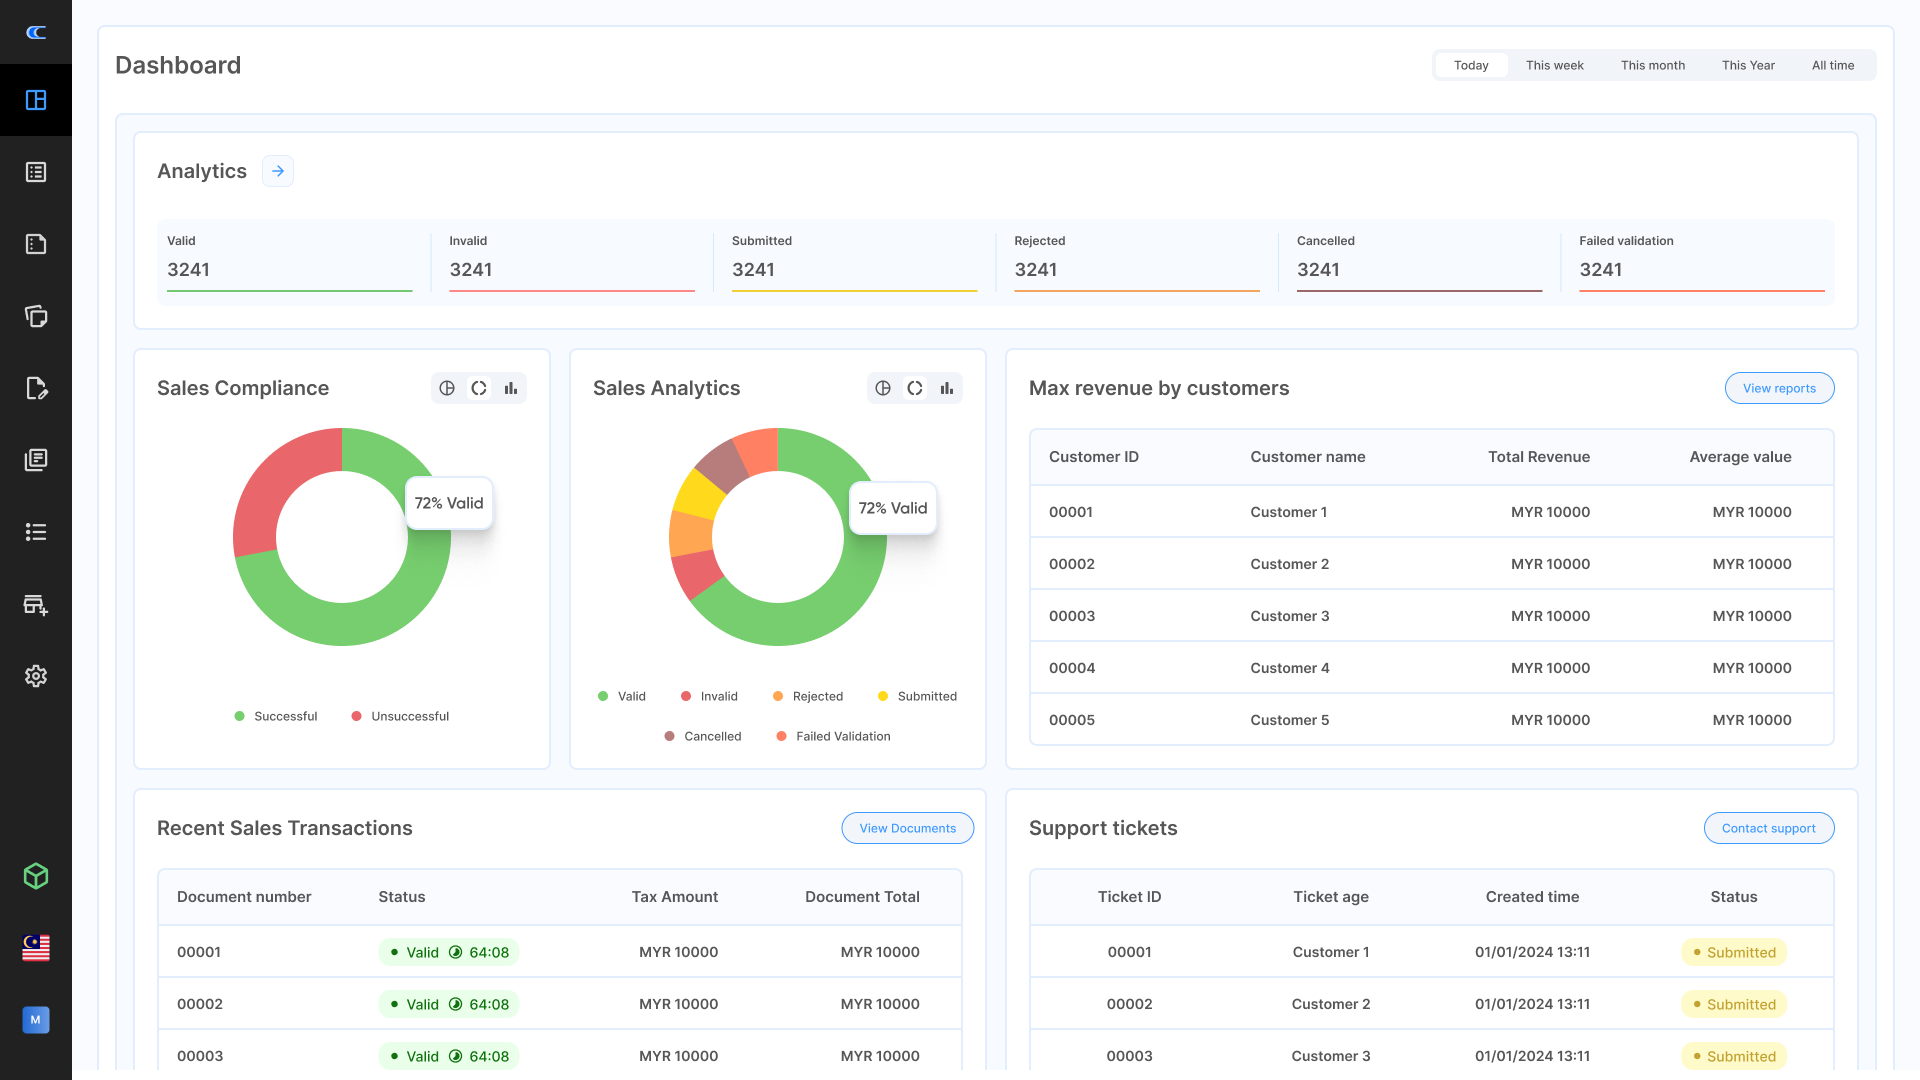The width and height of the screenshot is (1920, 1080).
Task: Open the user avatar M icon
Action: [x=36, y=1020]
